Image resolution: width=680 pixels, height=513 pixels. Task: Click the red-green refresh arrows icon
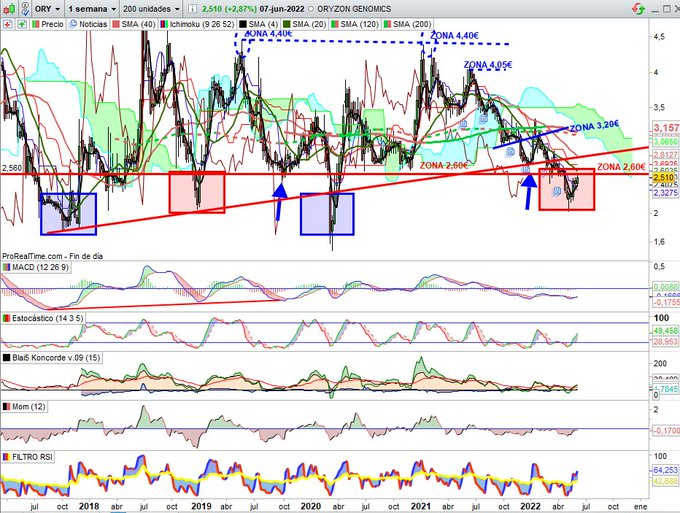coord(638,9)
